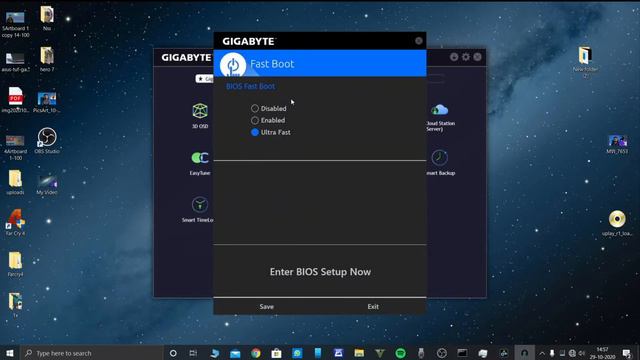Select the Disabled fast boot option
This screenshot has height=360, width=640.
pos(269,109)
